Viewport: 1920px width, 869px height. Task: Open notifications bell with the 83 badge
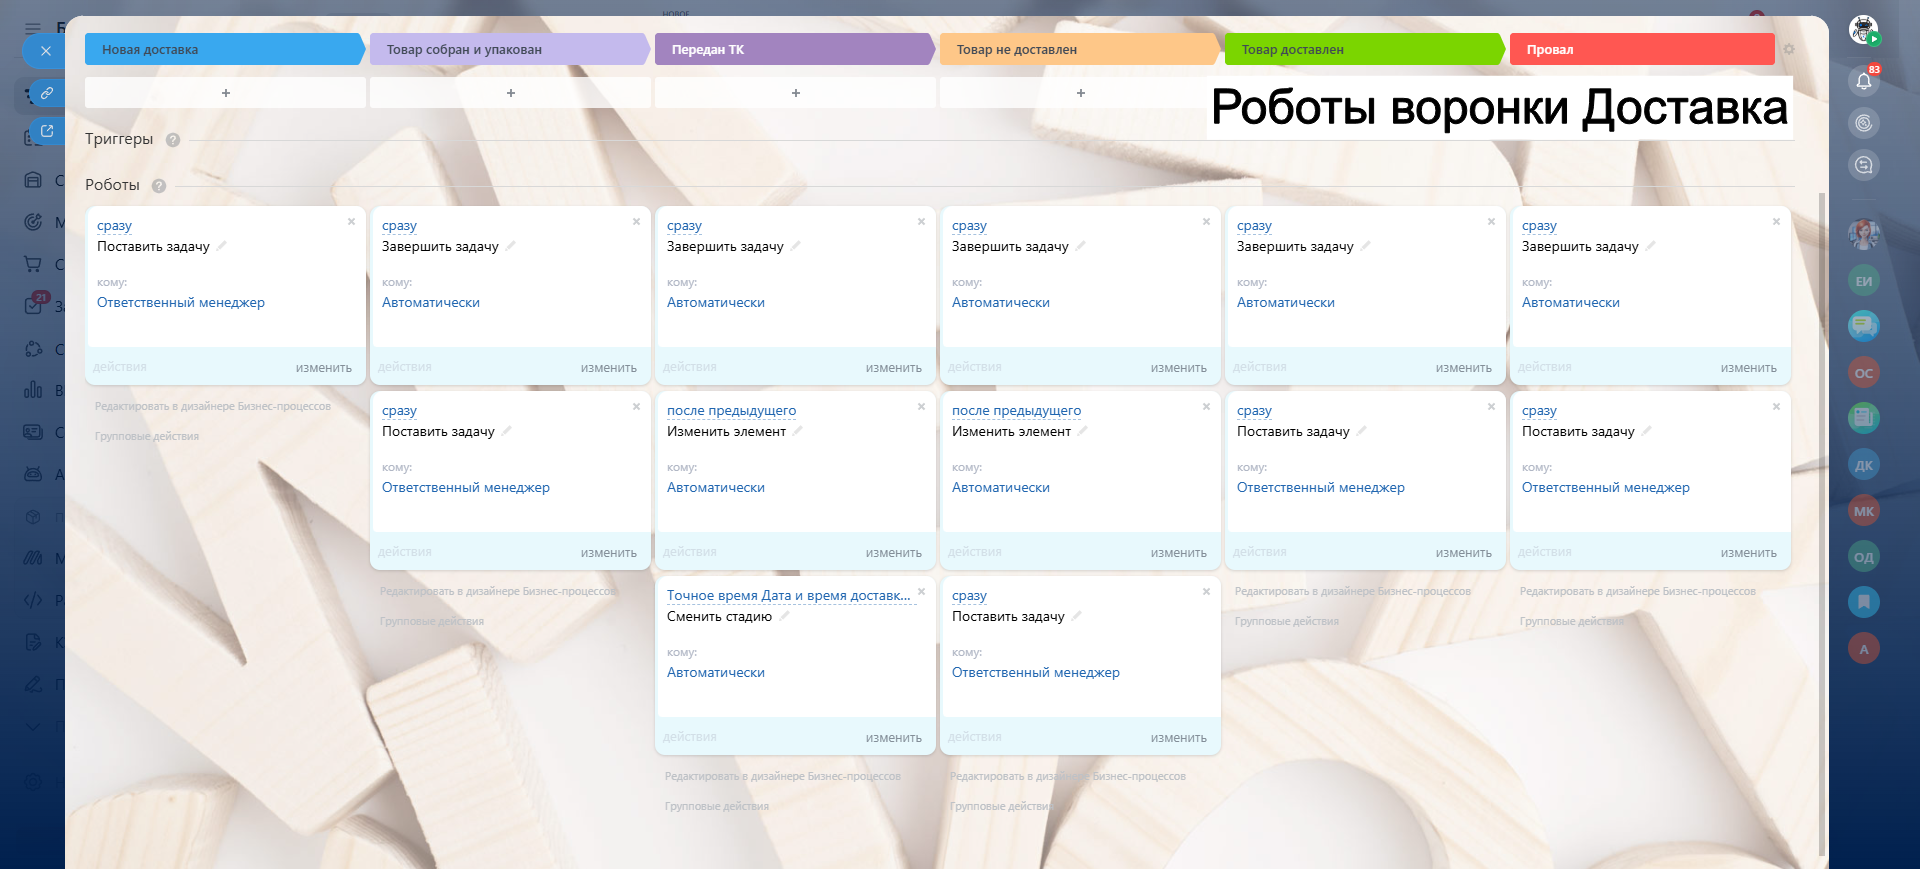1864,81
